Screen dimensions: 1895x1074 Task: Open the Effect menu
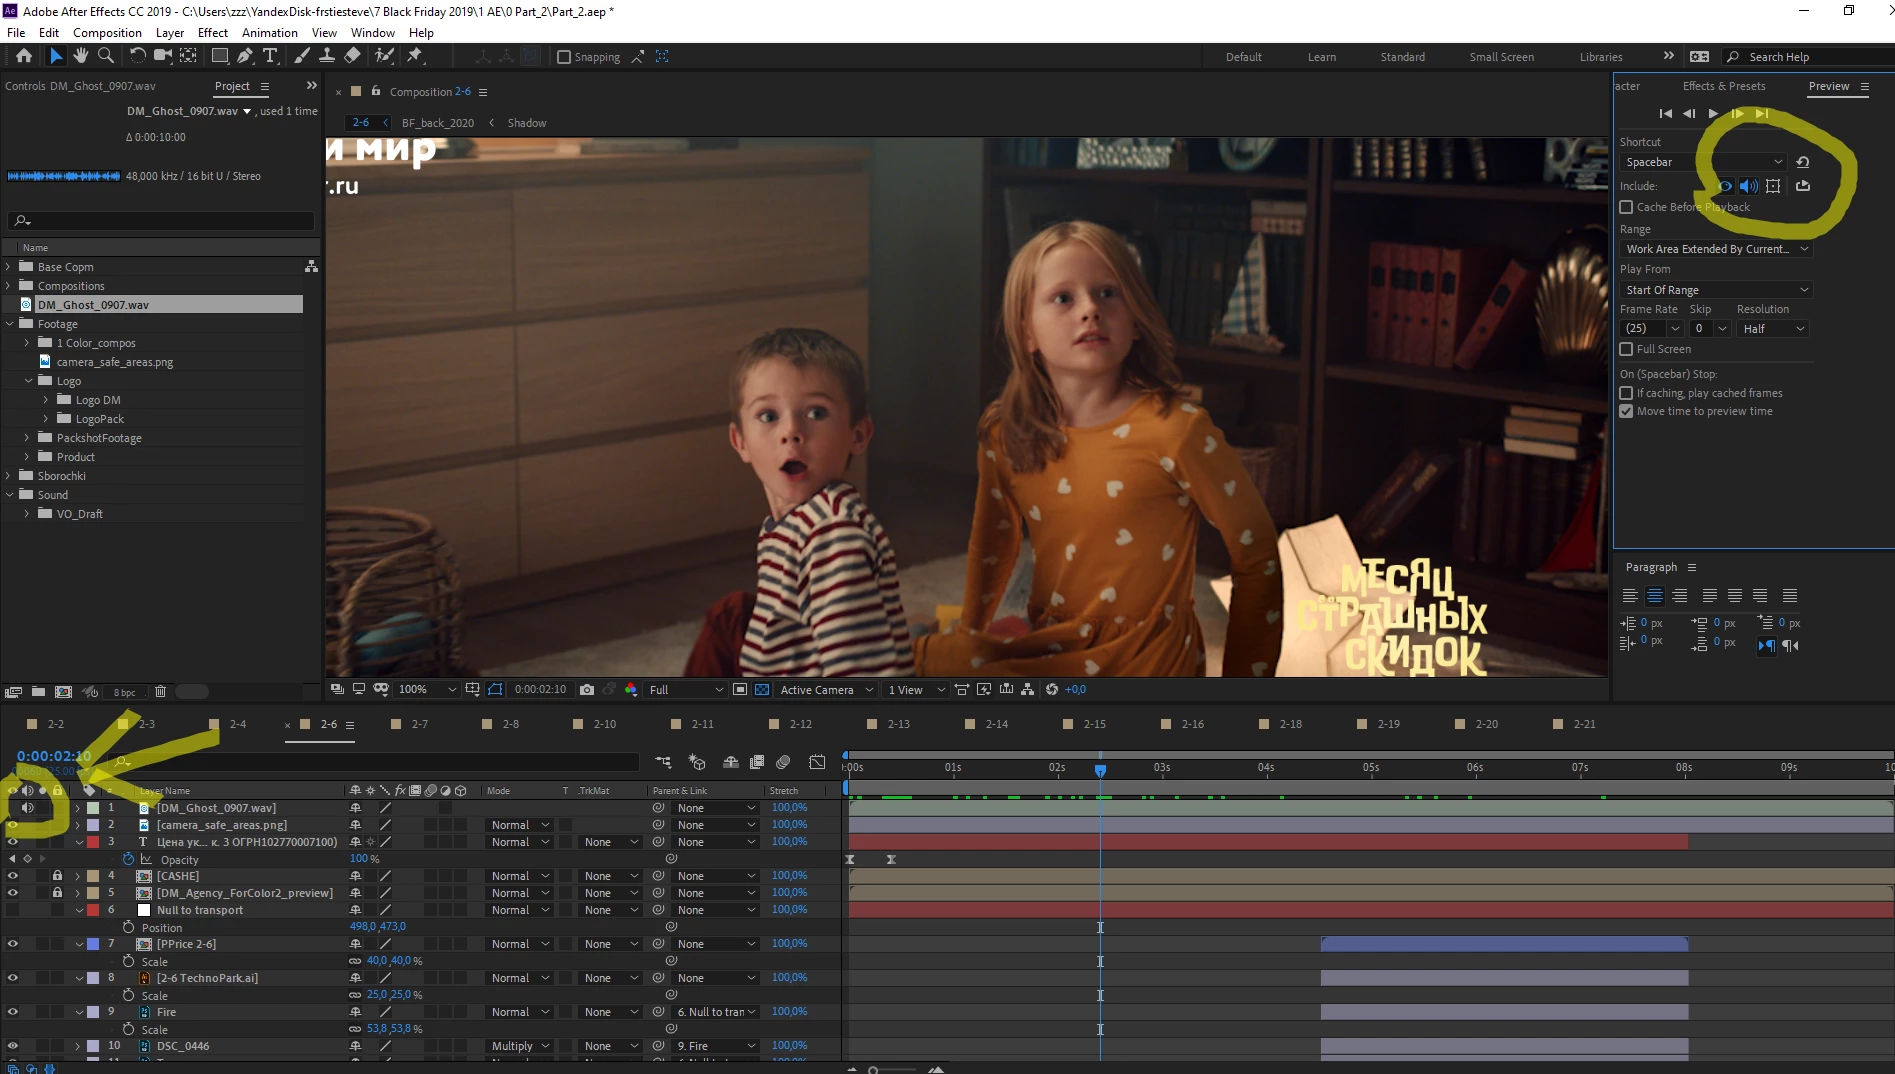pos(213,33)
